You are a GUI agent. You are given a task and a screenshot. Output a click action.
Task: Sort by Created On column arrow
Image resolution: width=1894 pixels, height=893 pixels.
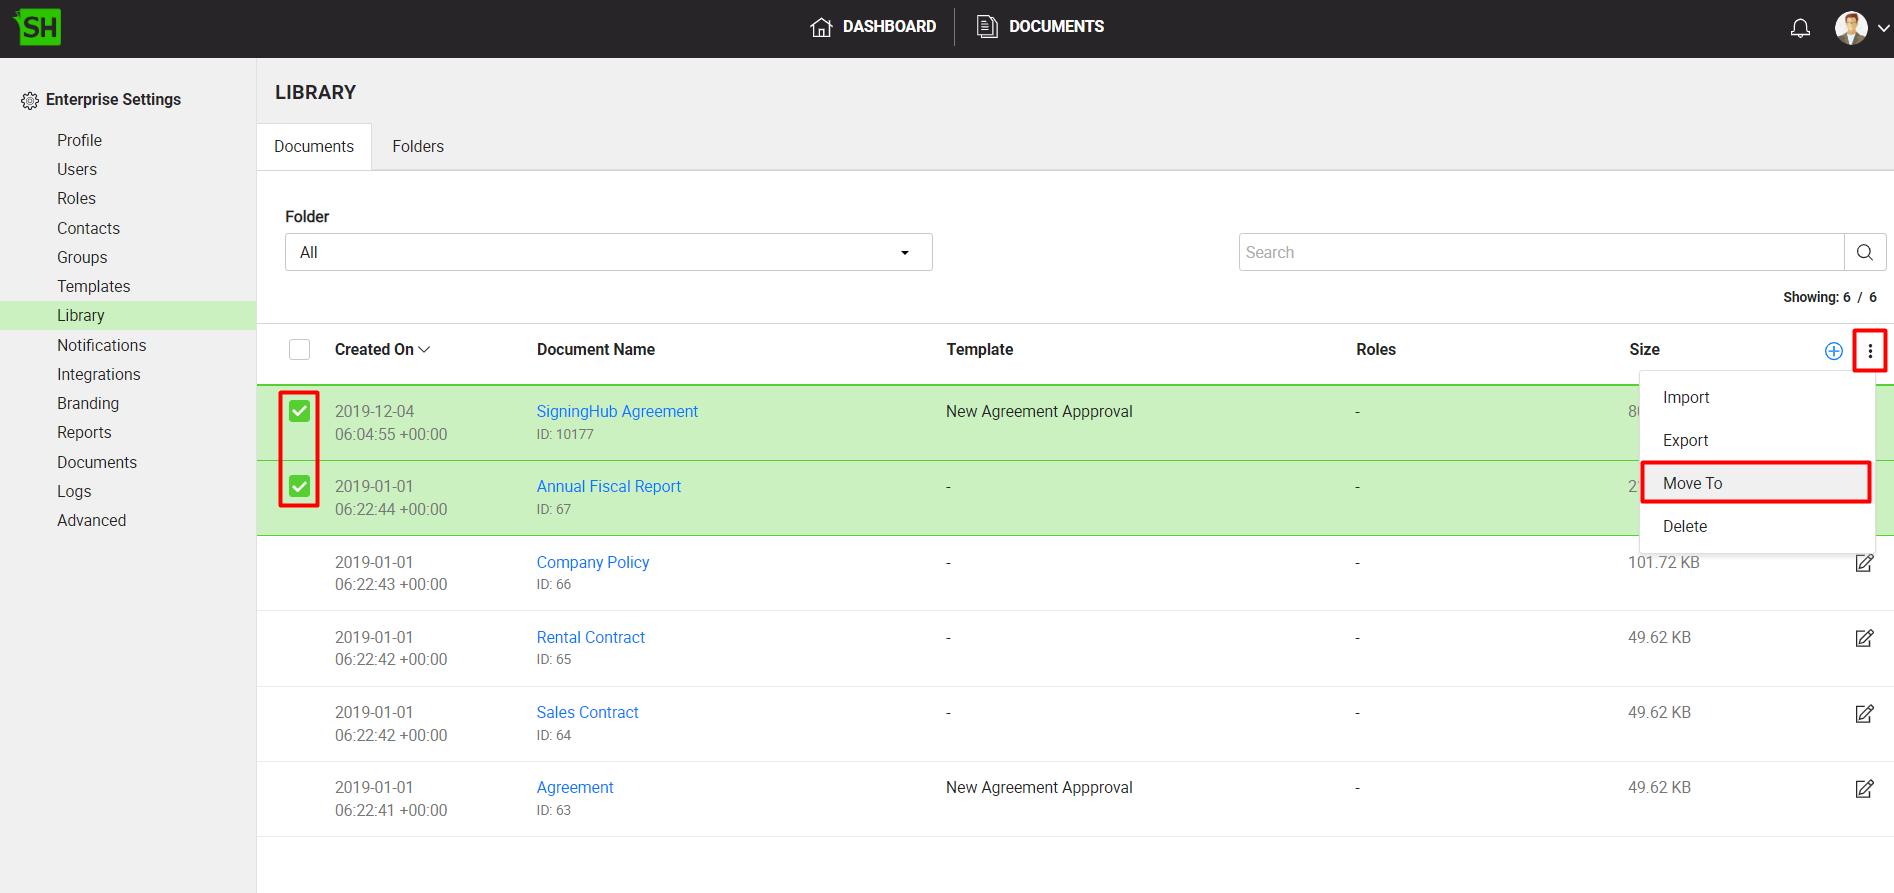(425, 349)
